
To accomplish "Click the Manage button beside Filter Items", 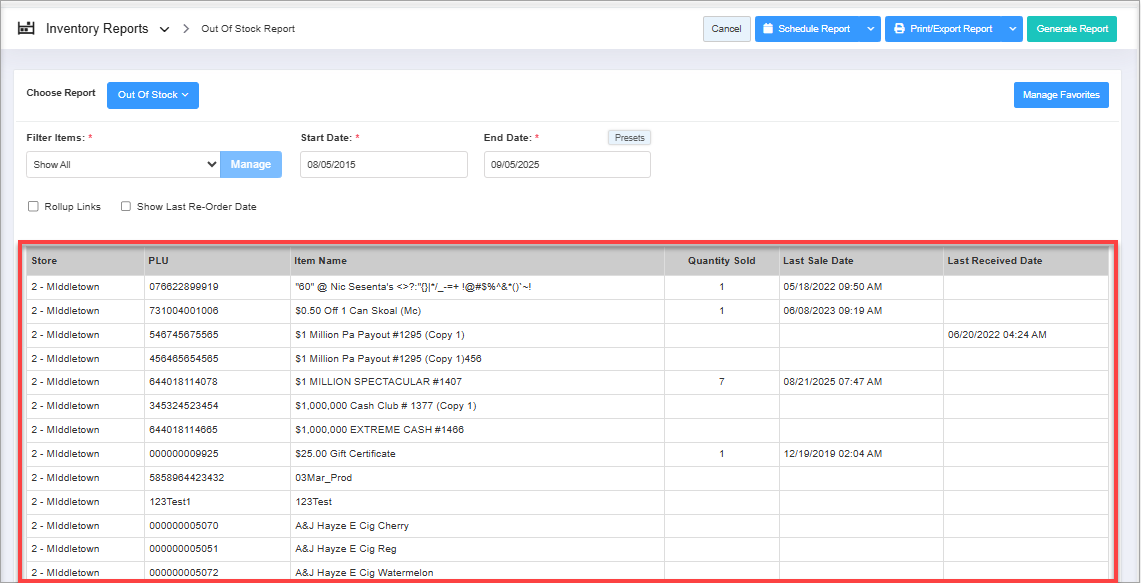I will click(251, 165).
